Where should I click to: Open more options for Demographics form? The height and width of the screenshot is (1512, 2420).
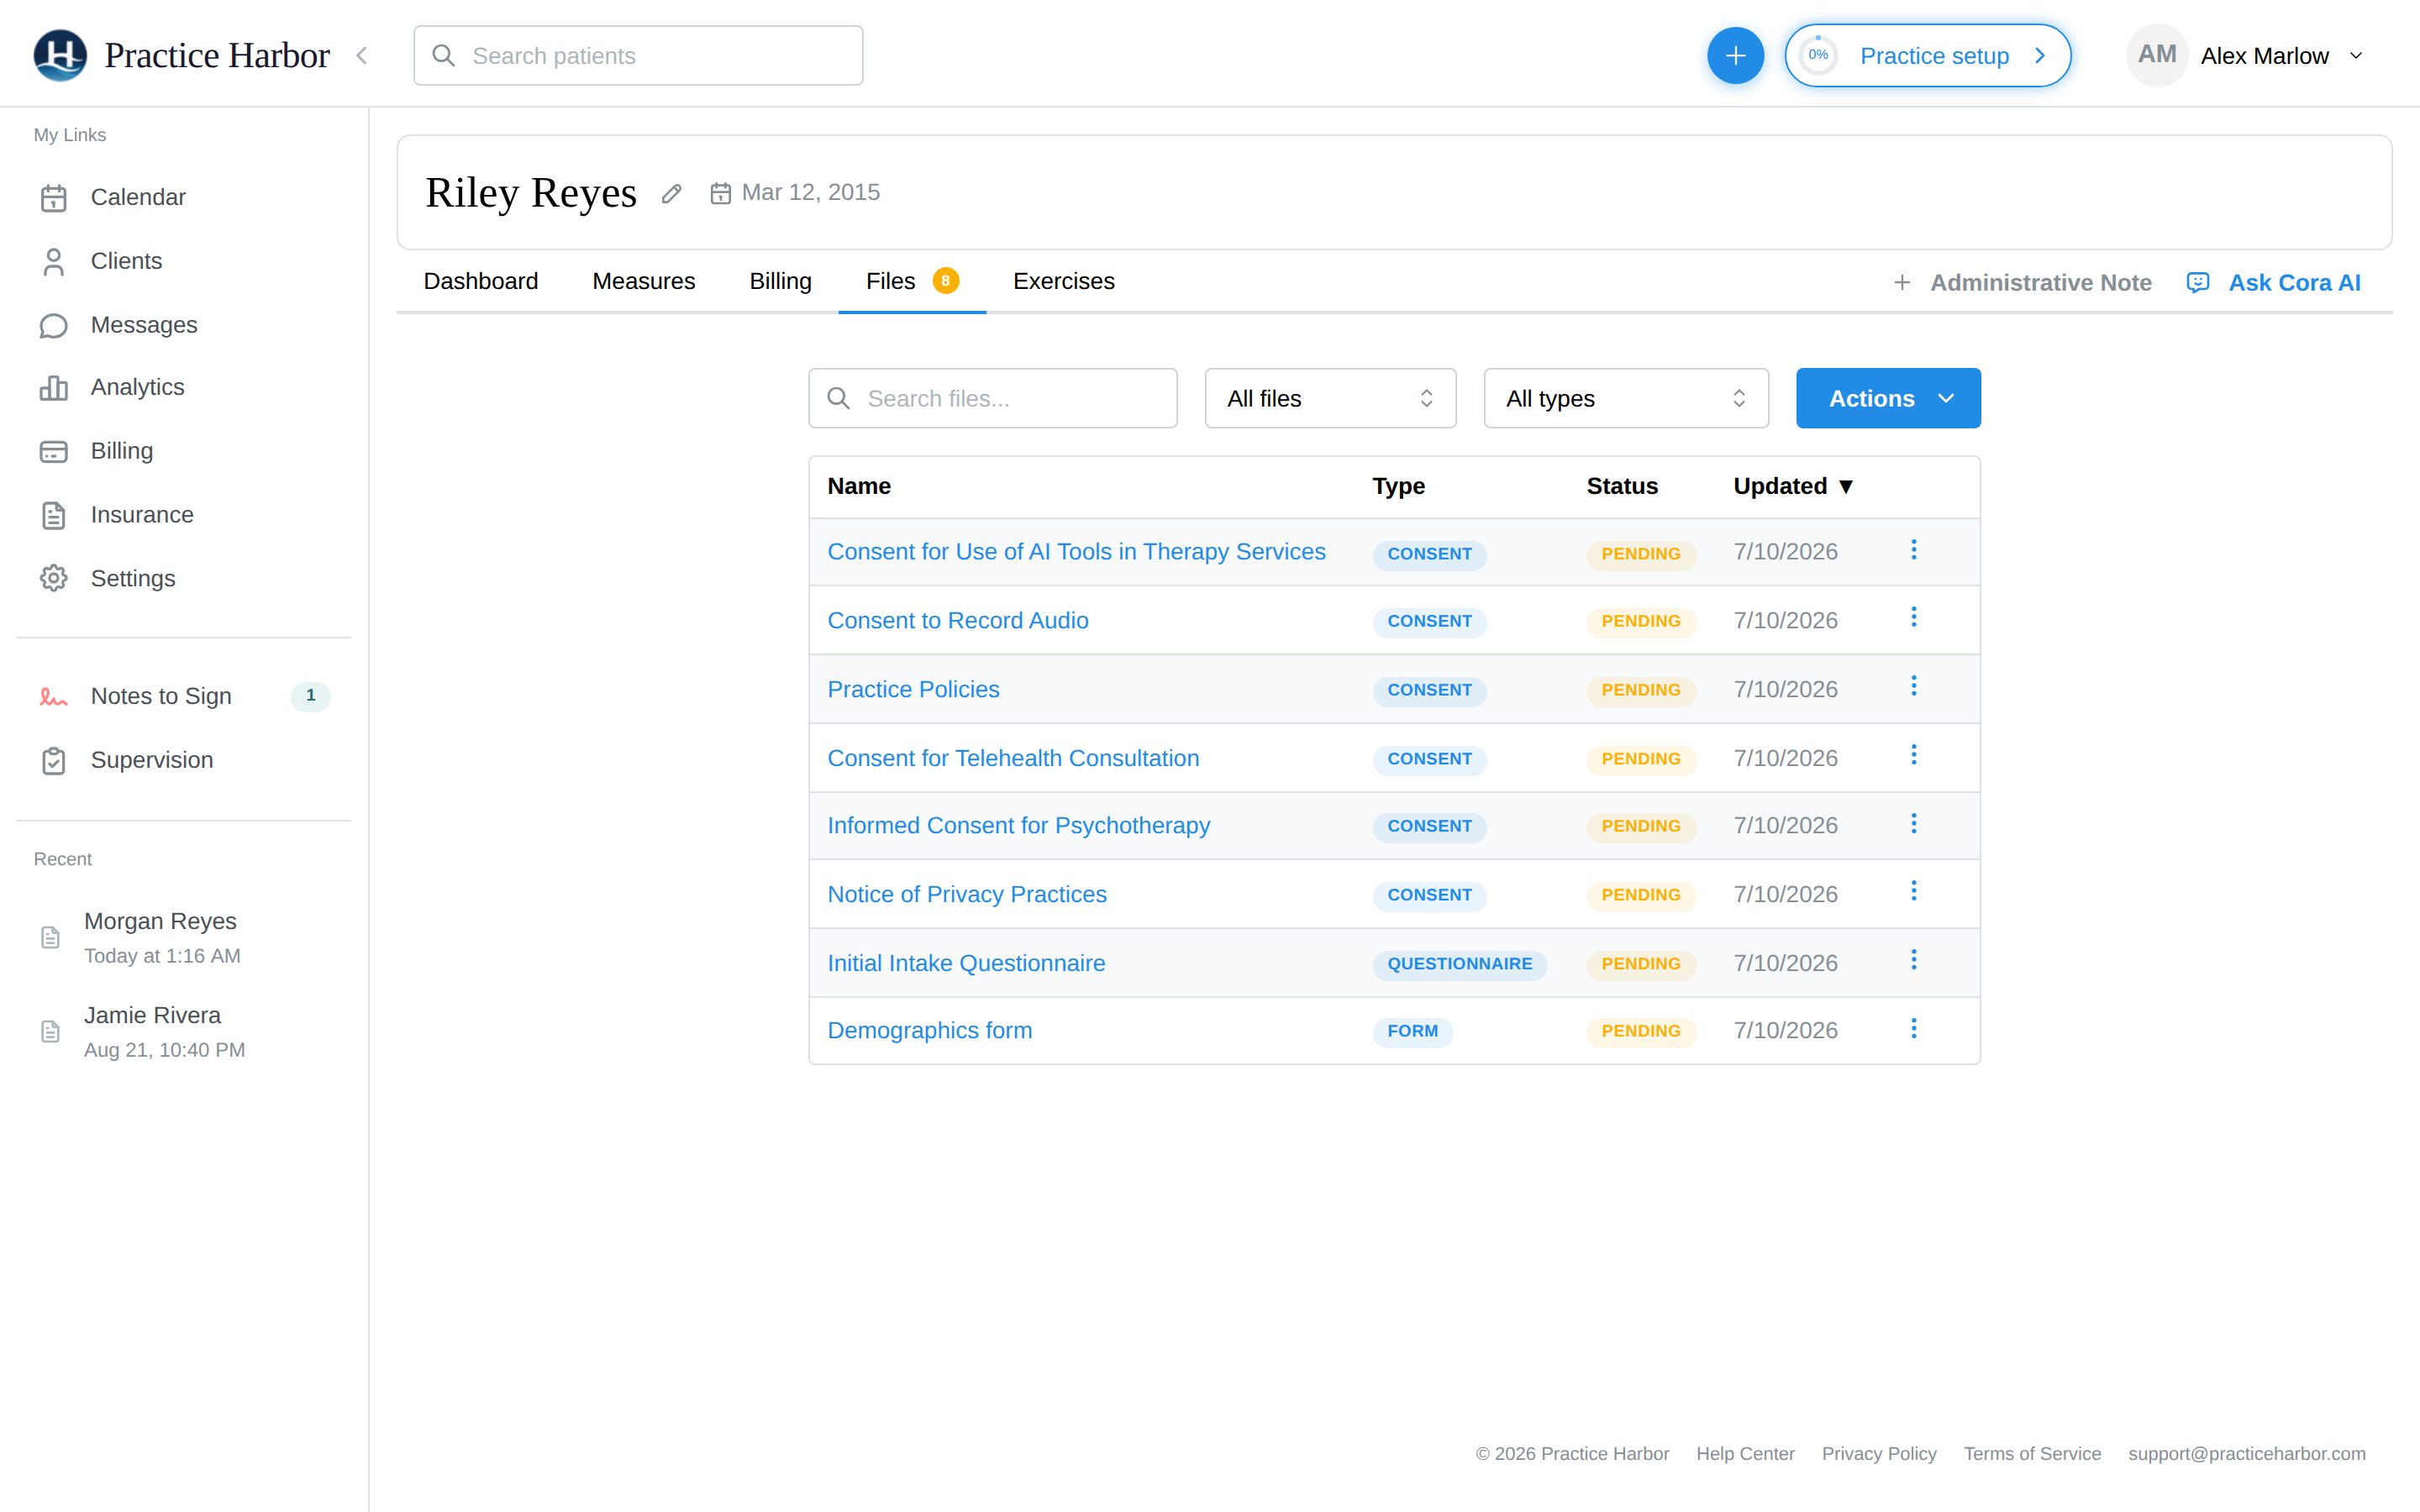pyautogui.click(x=1913, y=1029)
